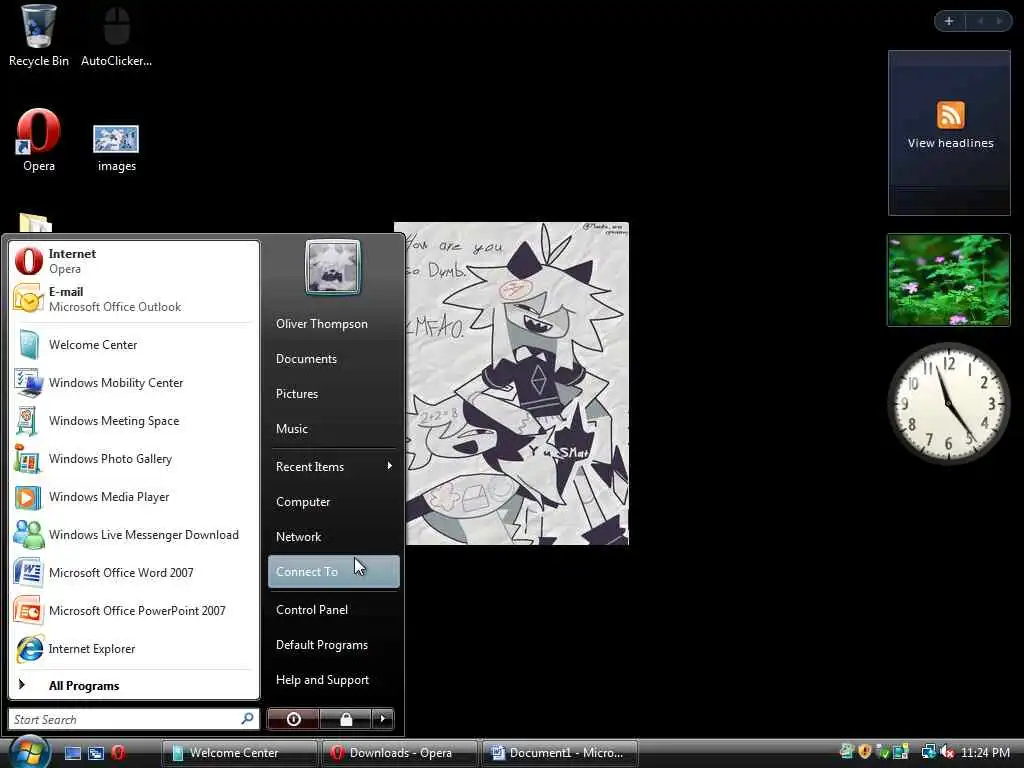This screenshot has width=1024, height=768.
Task: Click the Start Search input field
Action: [133, 719]
